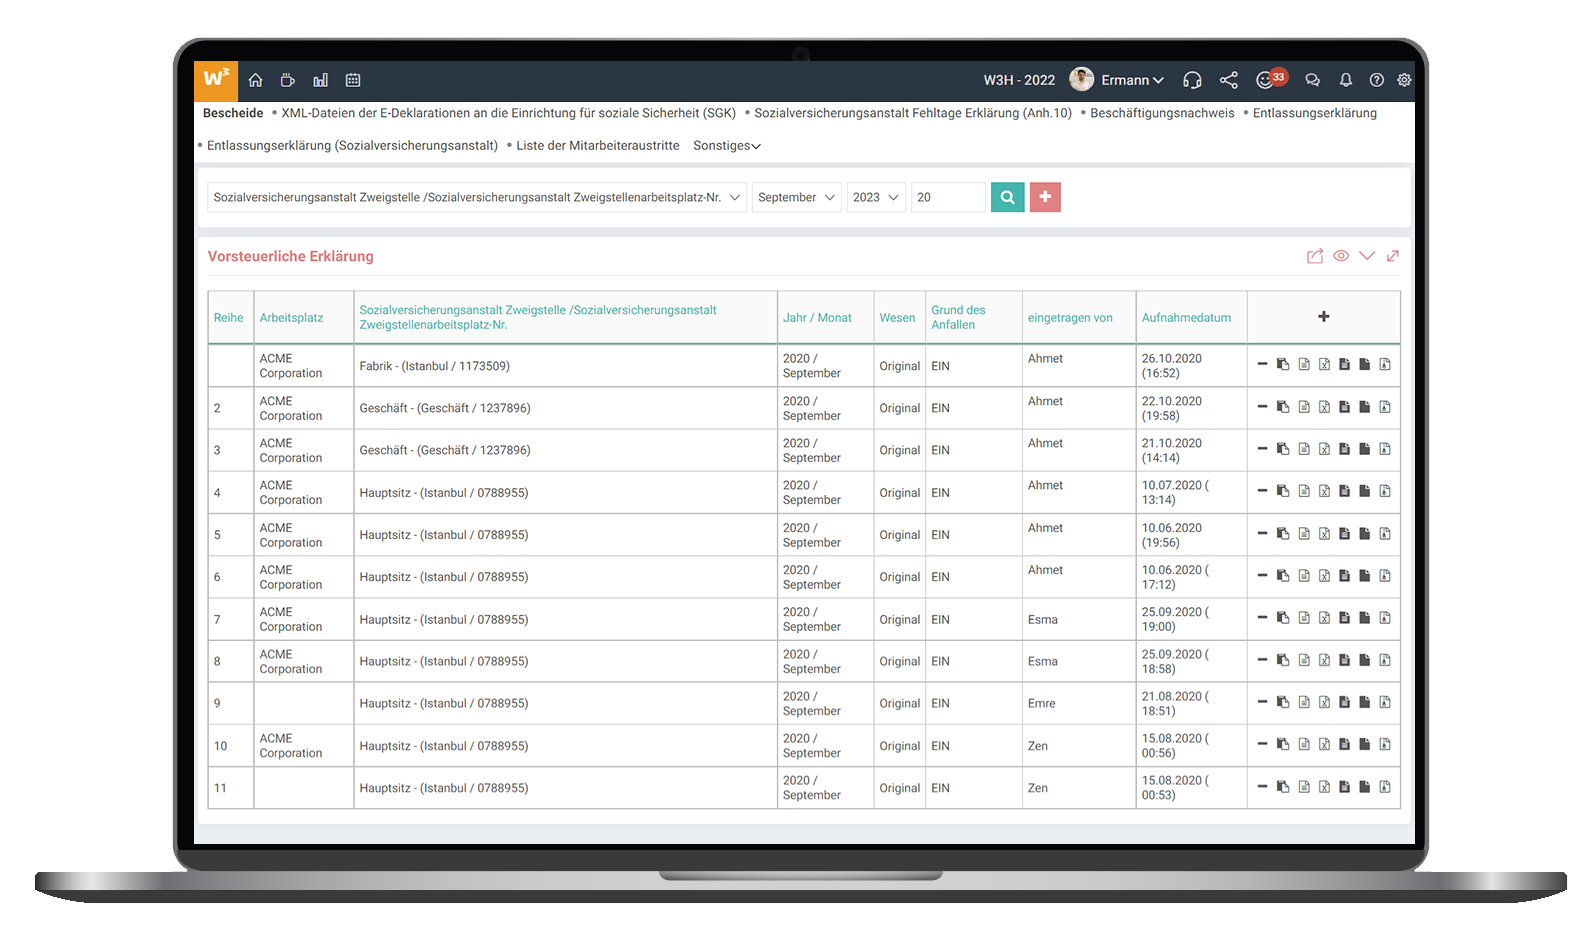Open Sozialversicherungsanstalt Fehltage Erklärung (Anh.10) tab
Viewport: 1595px width, 932px height.
pos(913,113)
